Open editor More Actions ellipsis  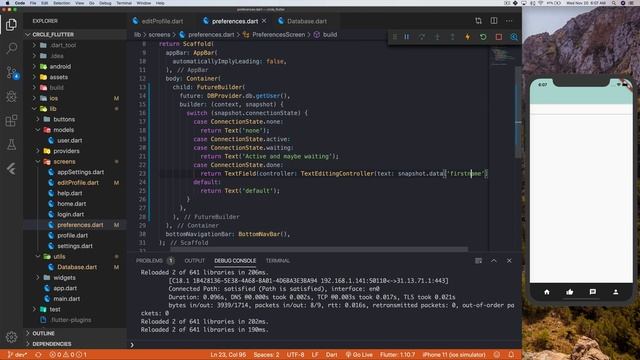point(509,21)
